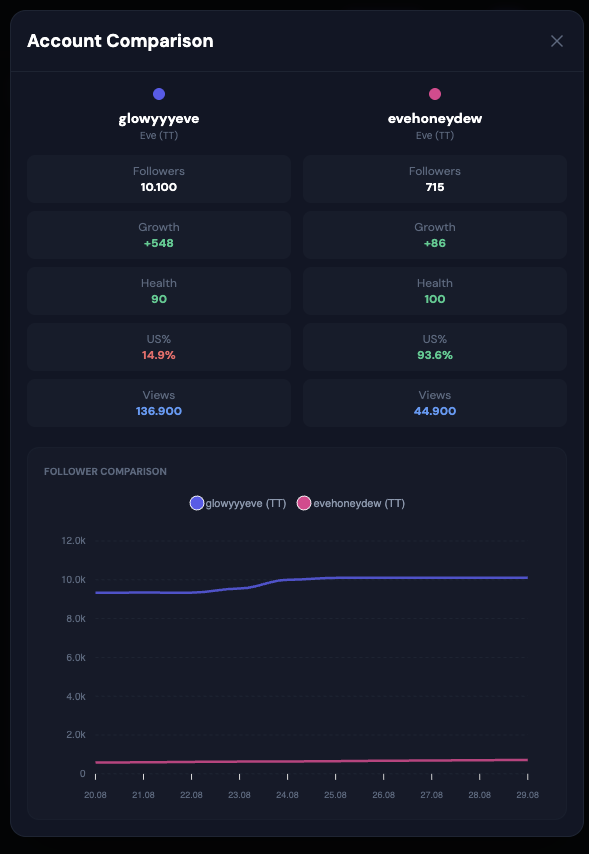Click evehoneydew Health 100 card

click(x=435, y=291)
